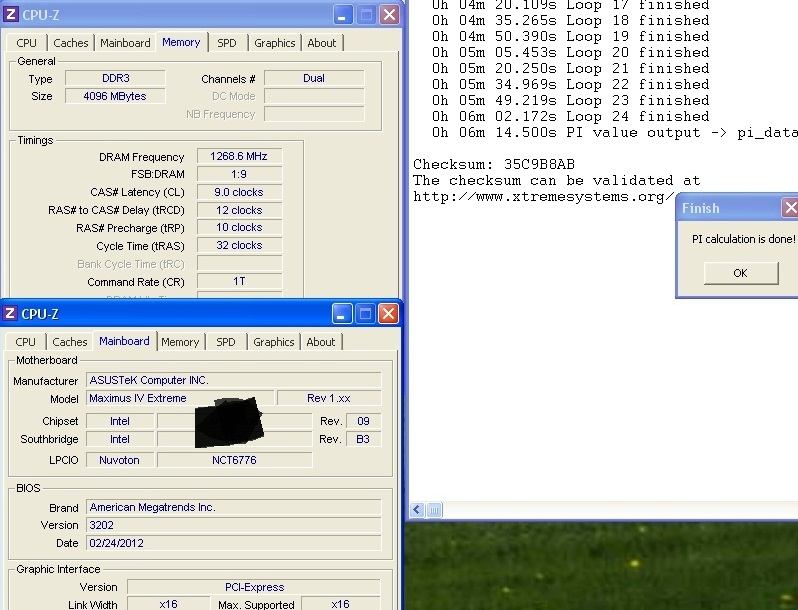Click the CAS# Latency value 9.0 clocks

pyautogui.click(x=239, y=192)
